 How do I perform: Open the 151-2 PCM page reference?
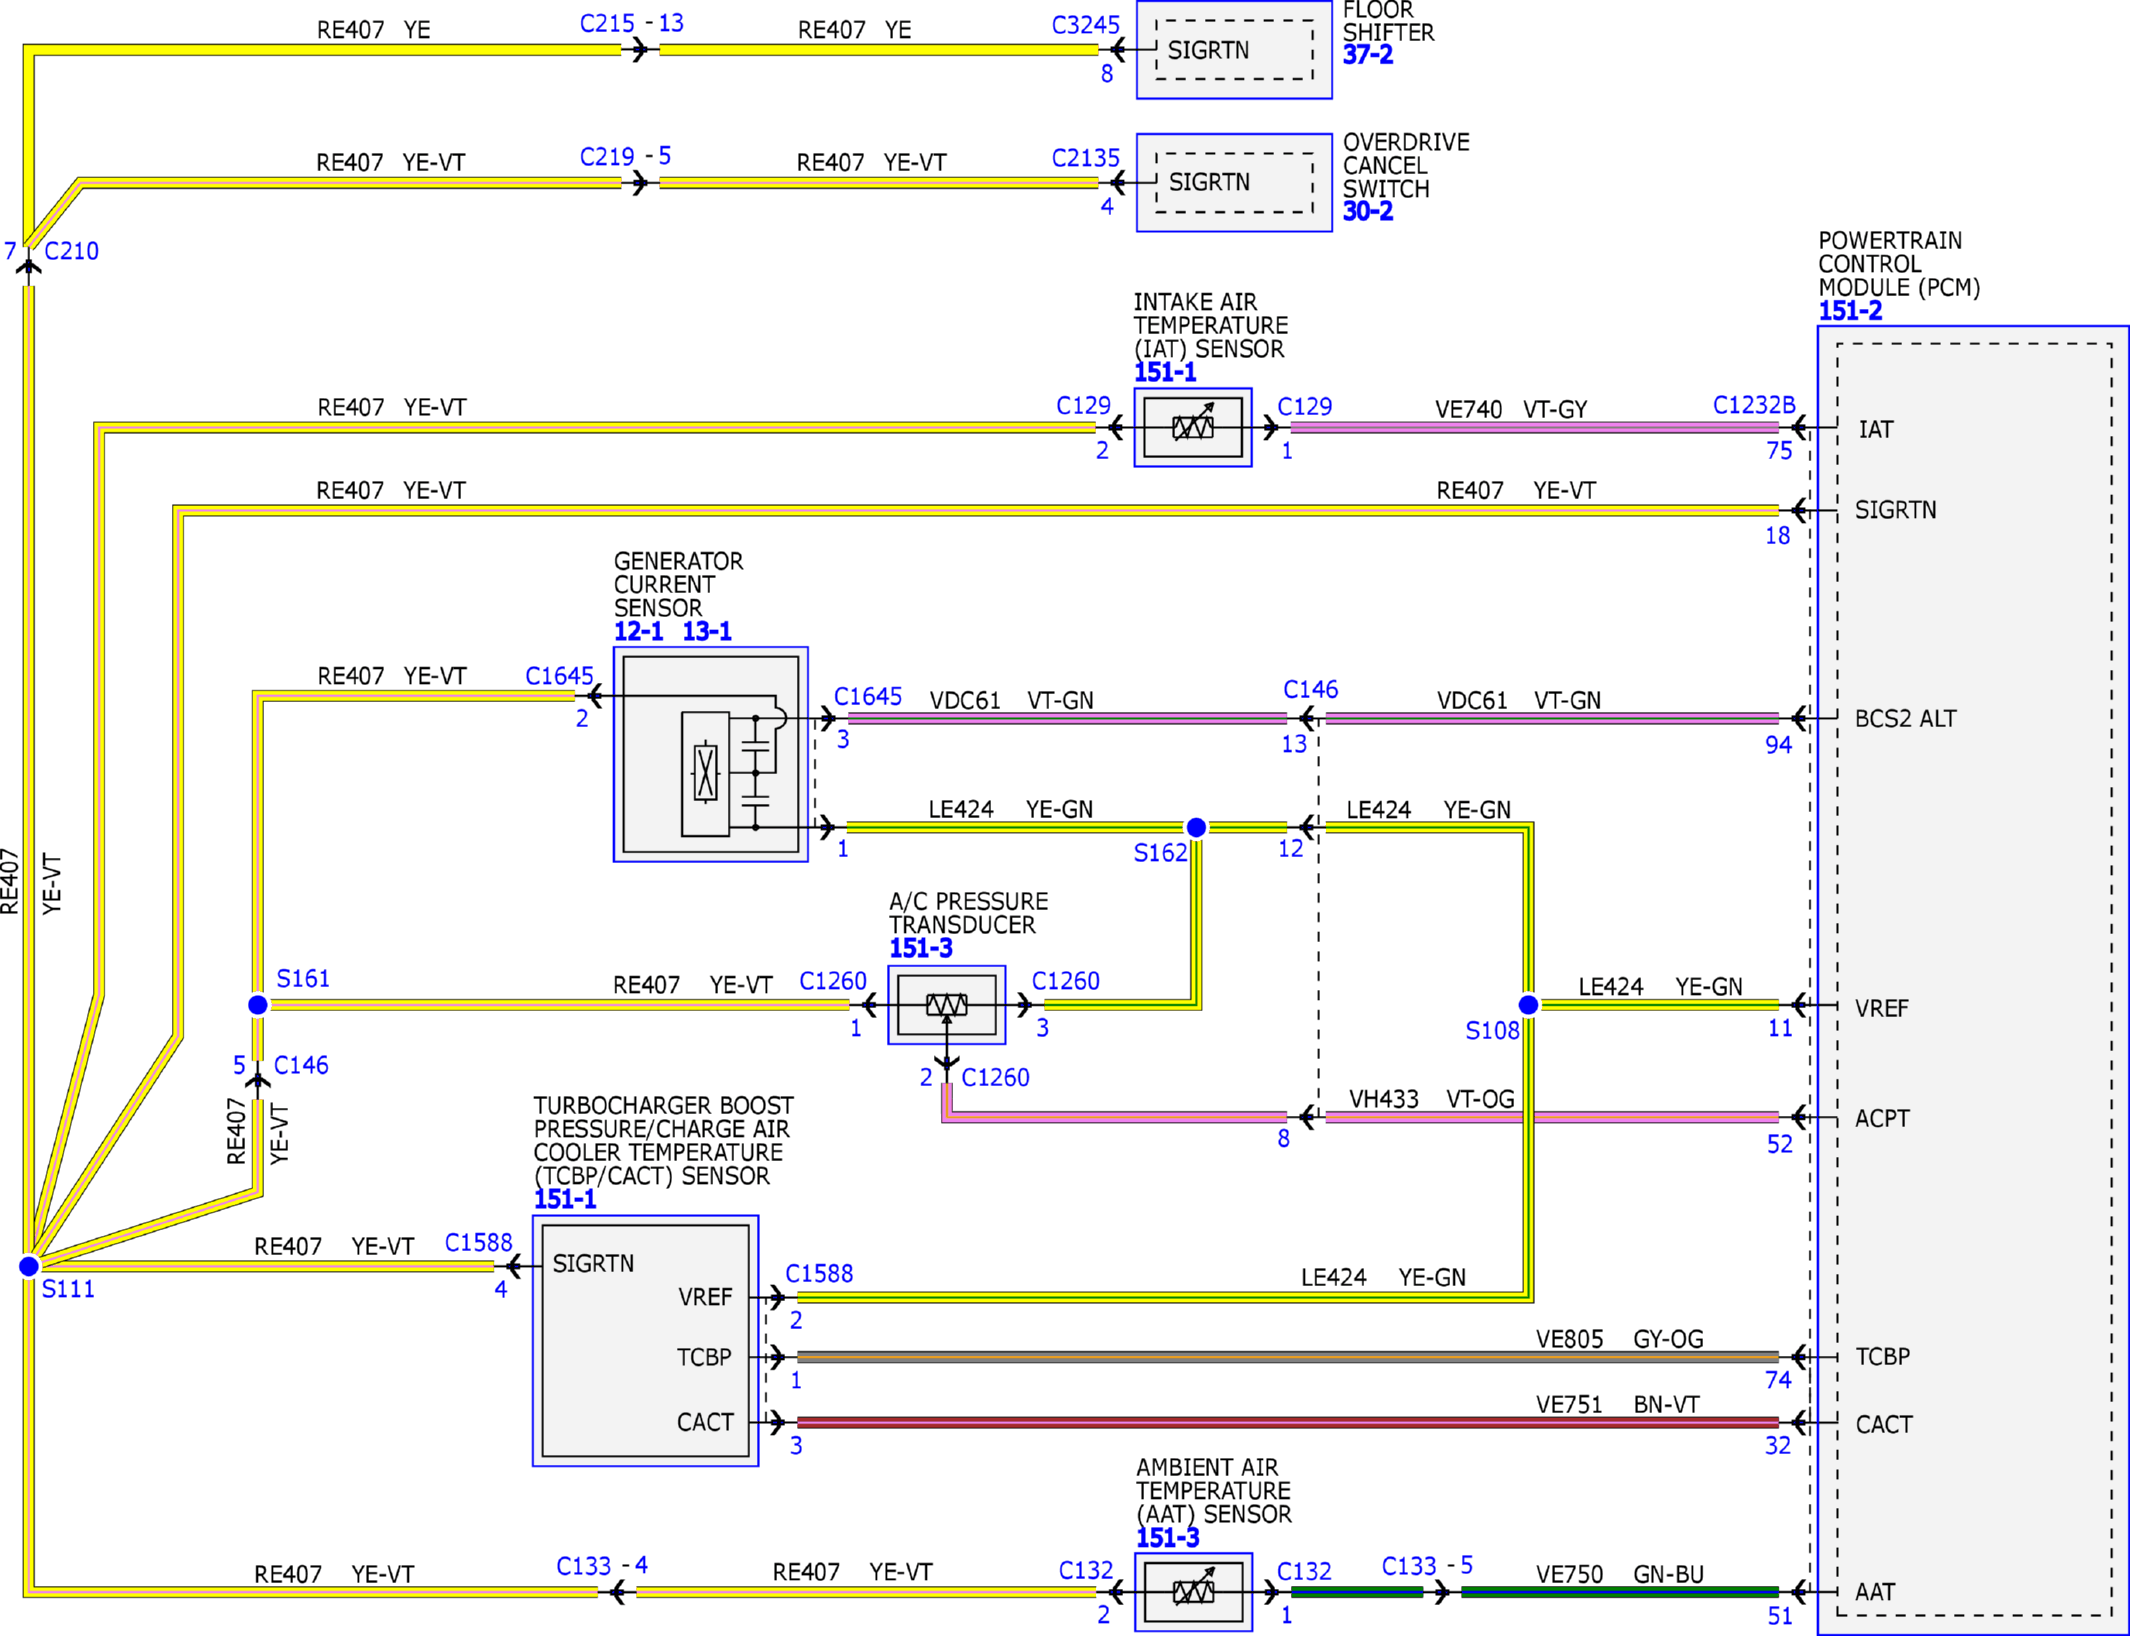[1849, 311]
